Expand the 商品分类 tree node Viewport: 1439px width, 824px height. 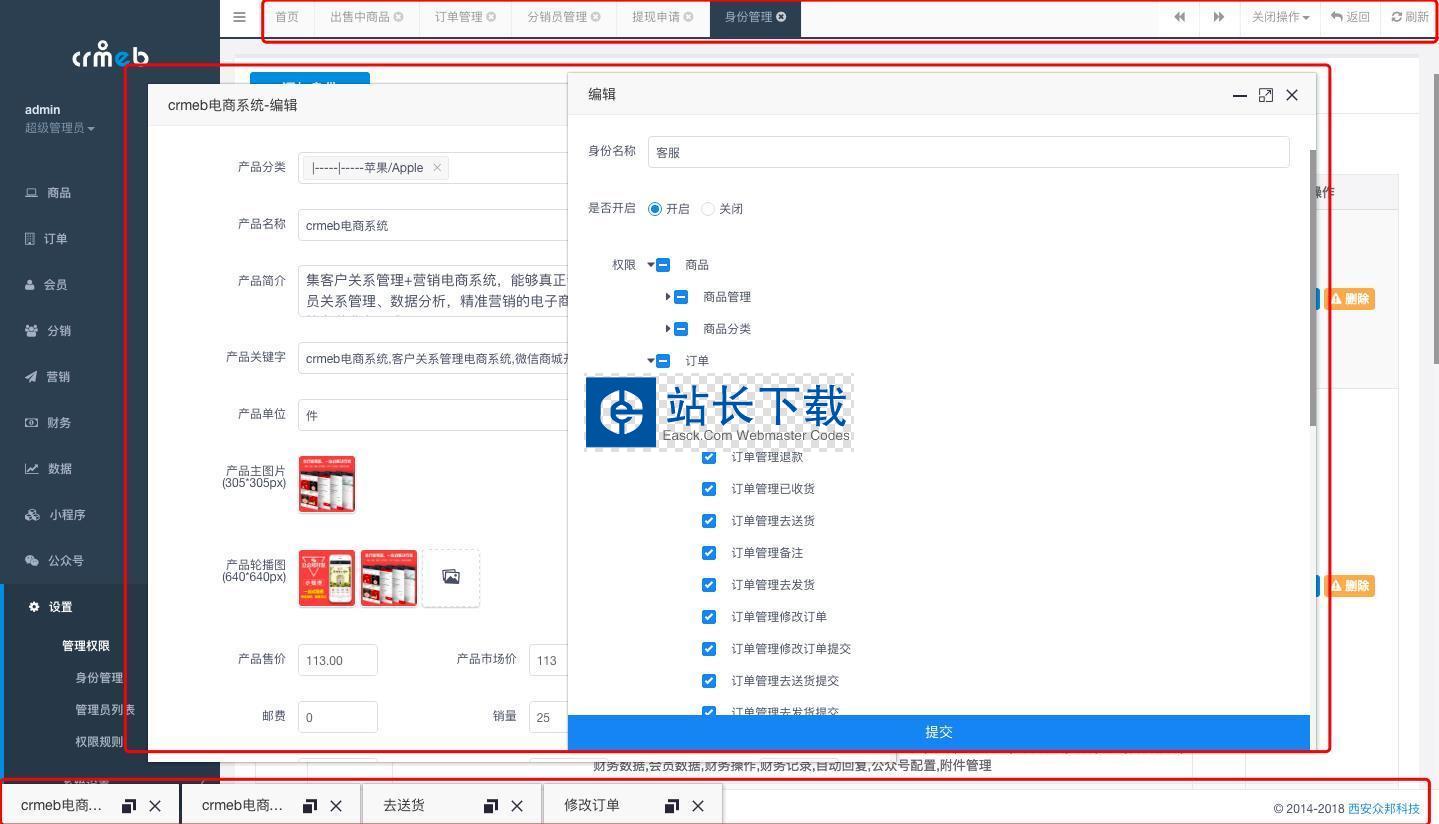pyautogui.click(x=668, y=329)
